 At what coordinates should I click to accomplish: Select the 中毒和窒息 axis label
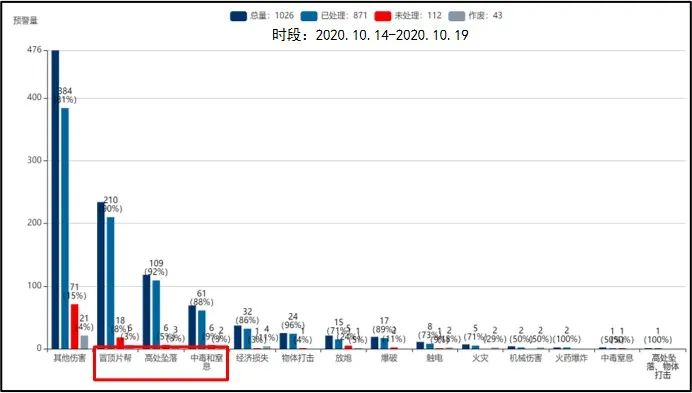tap(207, 362)
